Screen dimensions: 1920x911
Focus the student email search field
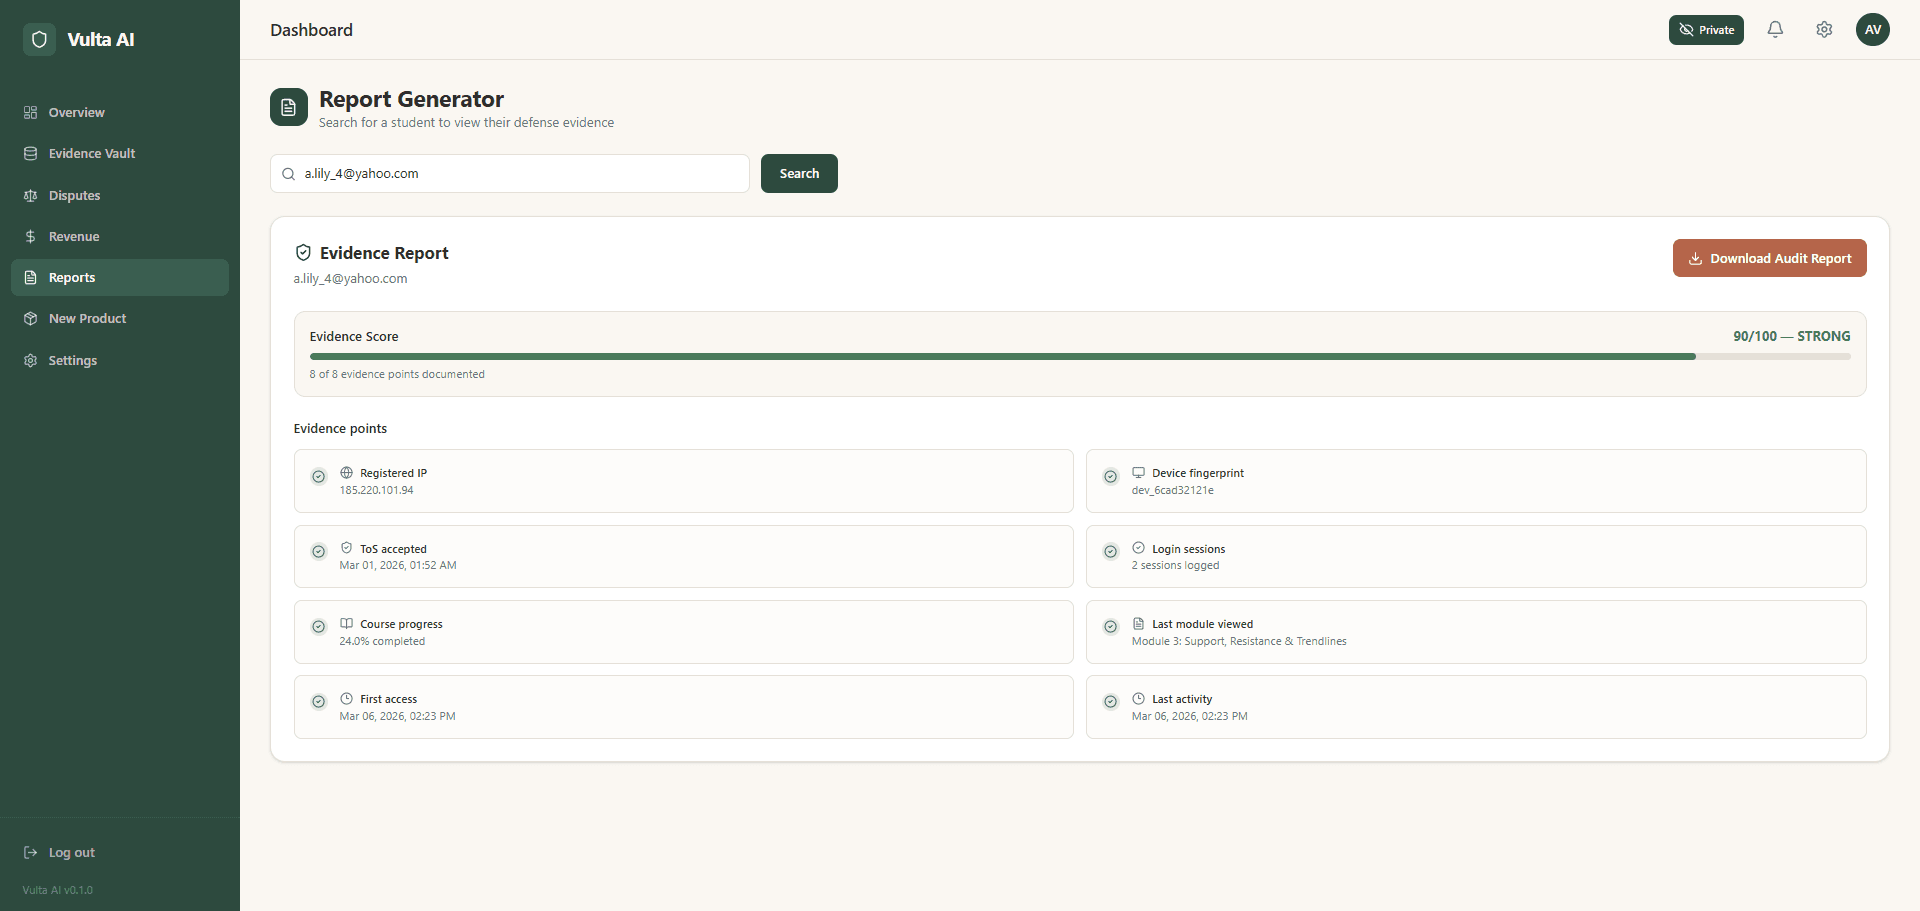(520, 174)
